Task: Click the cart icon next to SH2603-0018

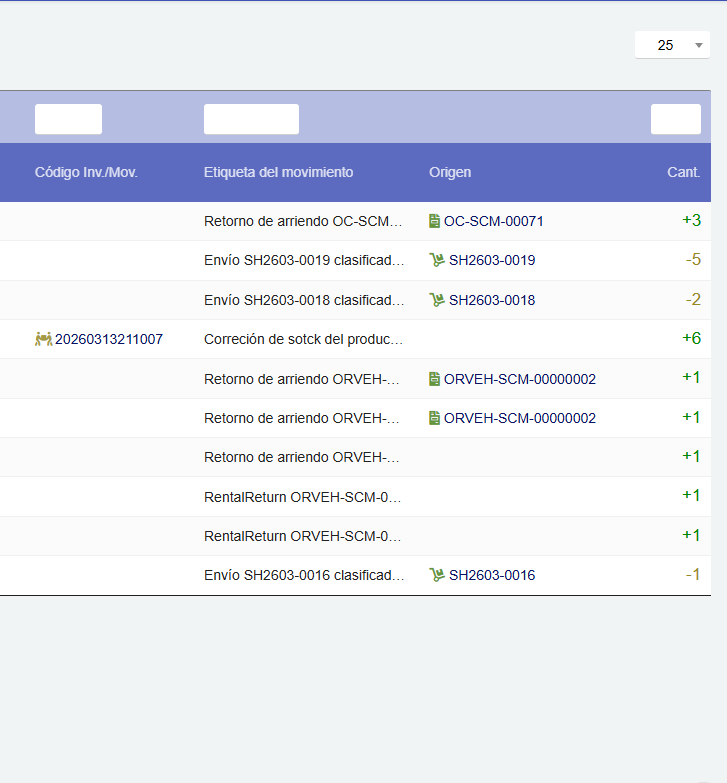Action: click(x=436, y=300)
